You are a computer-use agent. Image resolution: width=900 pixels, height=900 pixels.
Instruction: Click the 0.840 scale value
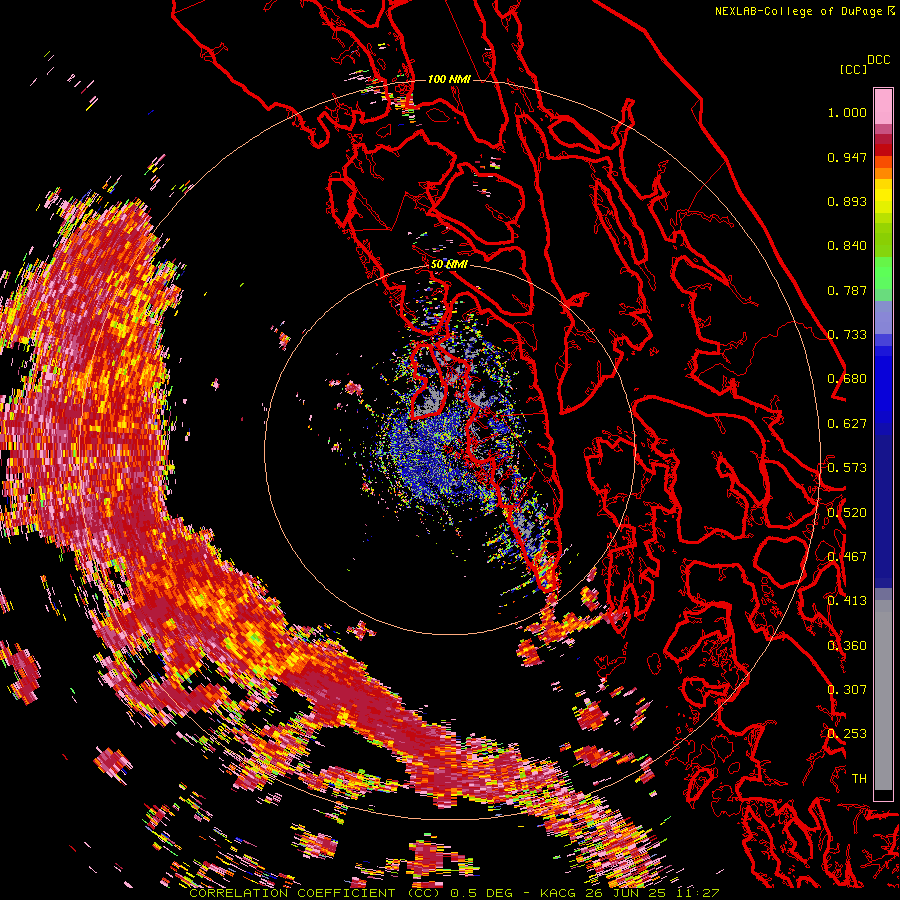click(847, 246)
